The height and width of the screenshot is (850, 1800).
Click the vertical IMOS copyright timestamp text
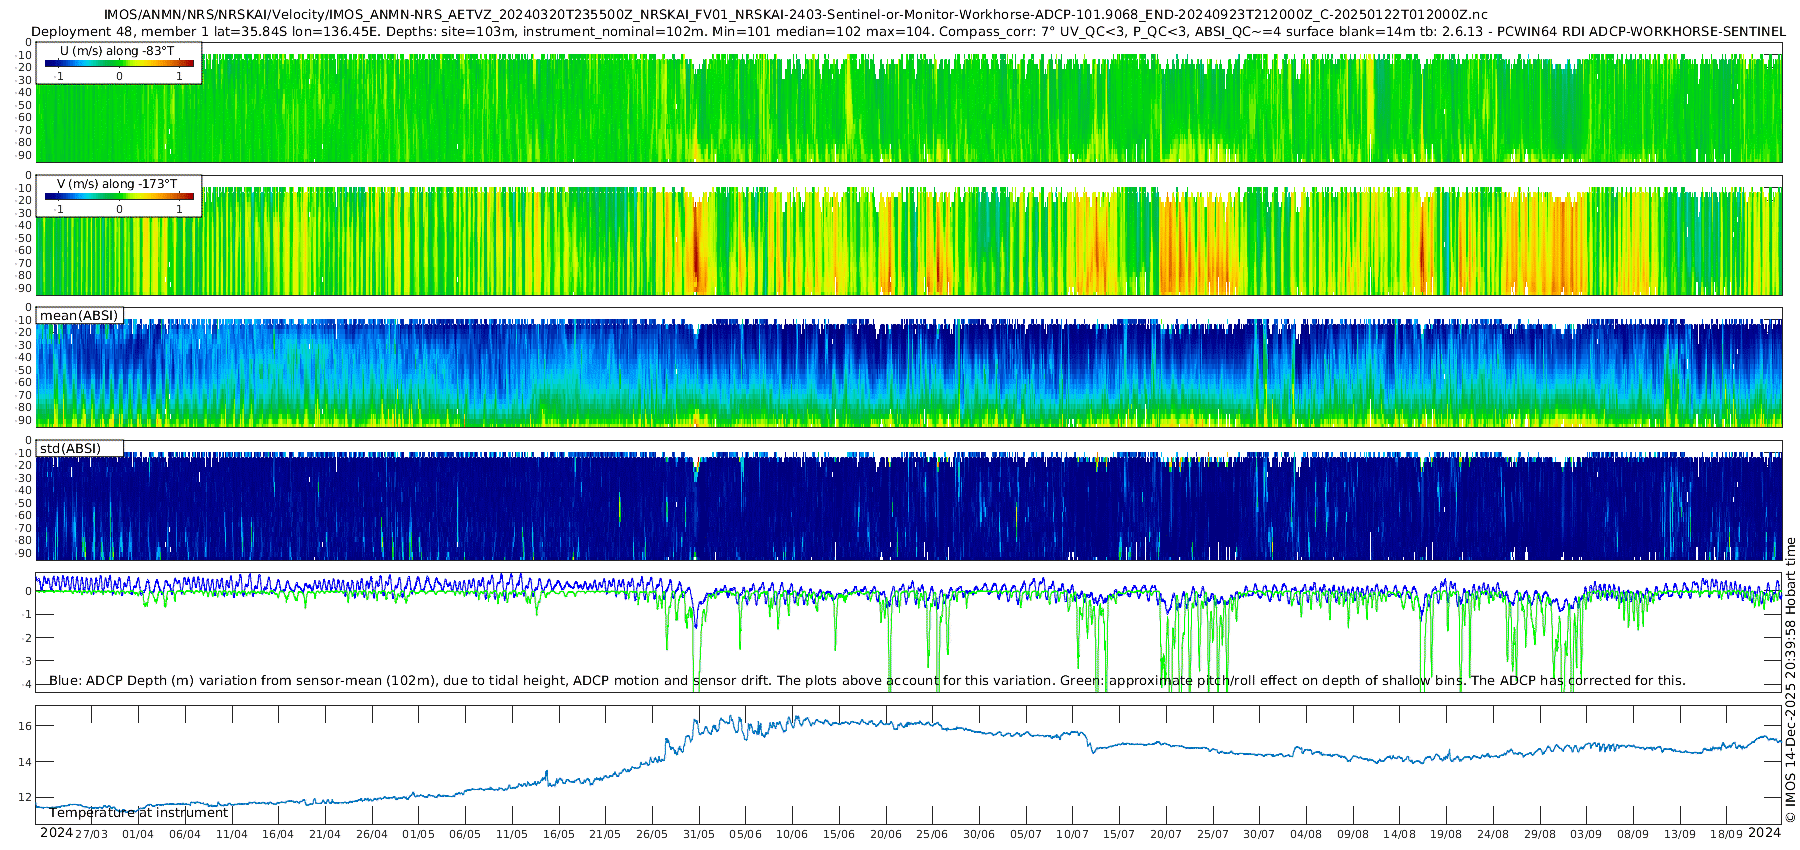[1791, 680]
